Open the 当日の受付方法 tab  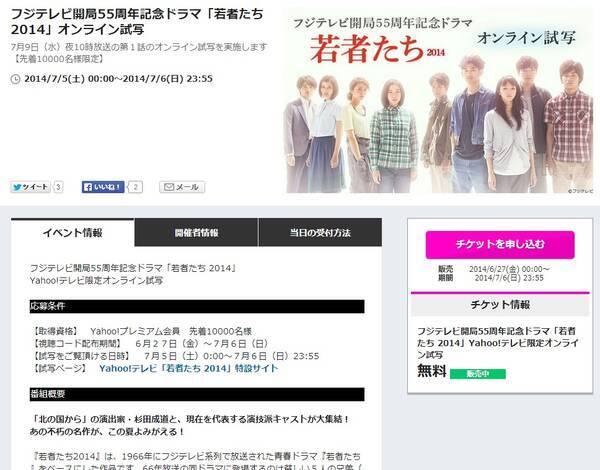tap(320, 233)
